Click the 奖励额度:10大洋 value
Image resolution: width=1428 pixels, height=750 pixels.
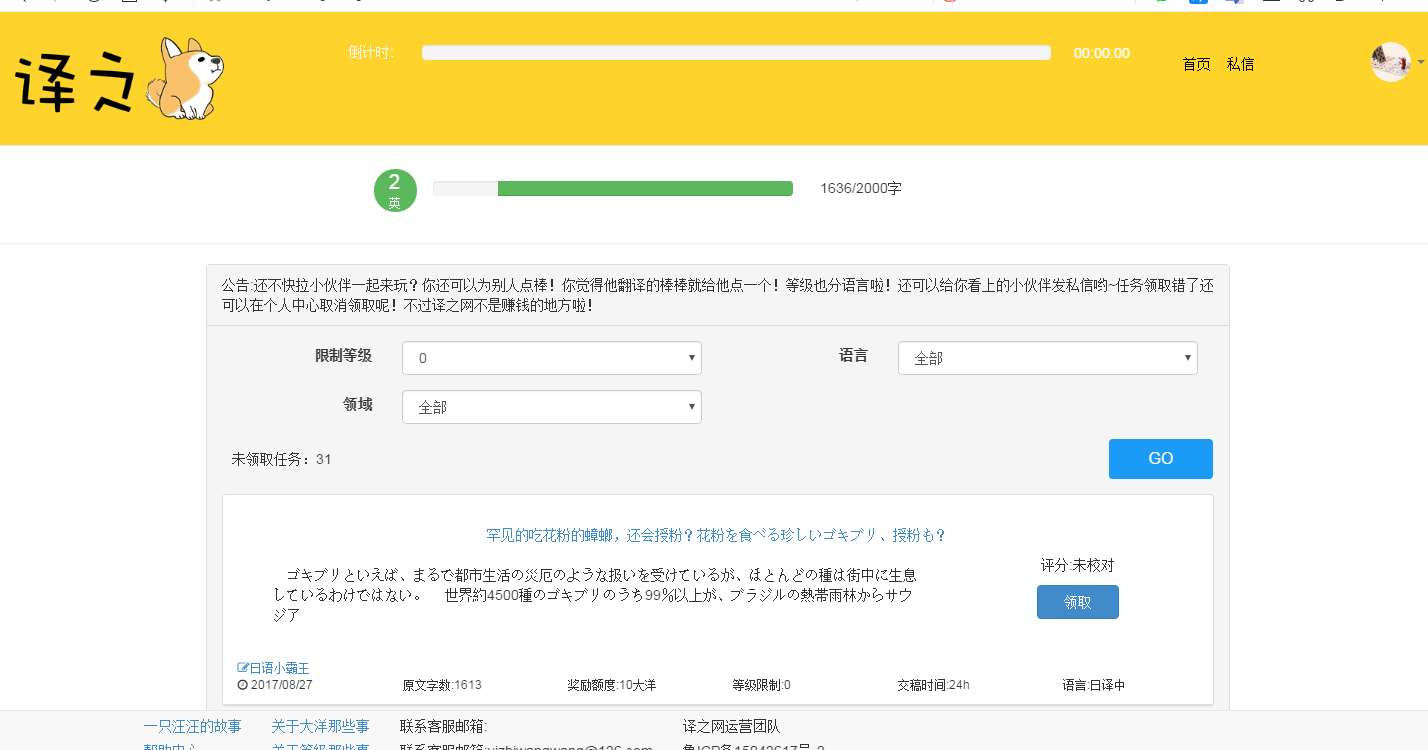611,685
